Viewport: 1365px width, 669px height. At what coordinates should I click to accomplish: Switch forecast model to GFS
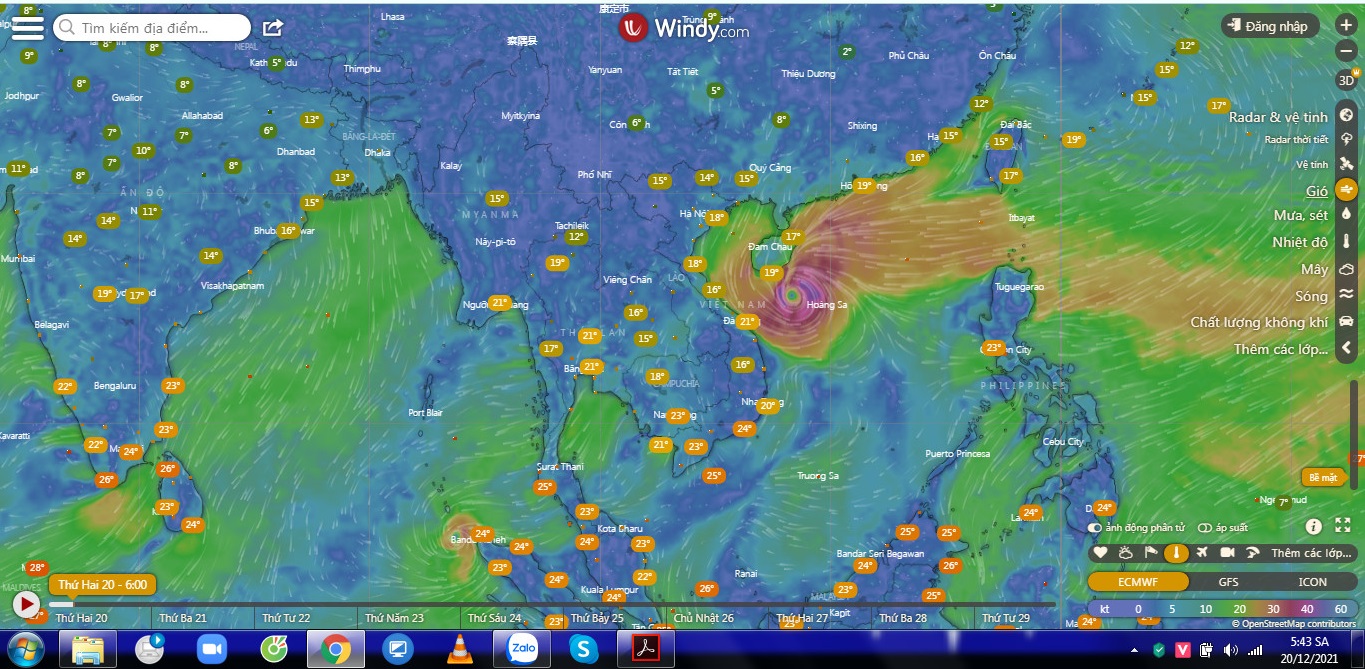(1228, 582)
